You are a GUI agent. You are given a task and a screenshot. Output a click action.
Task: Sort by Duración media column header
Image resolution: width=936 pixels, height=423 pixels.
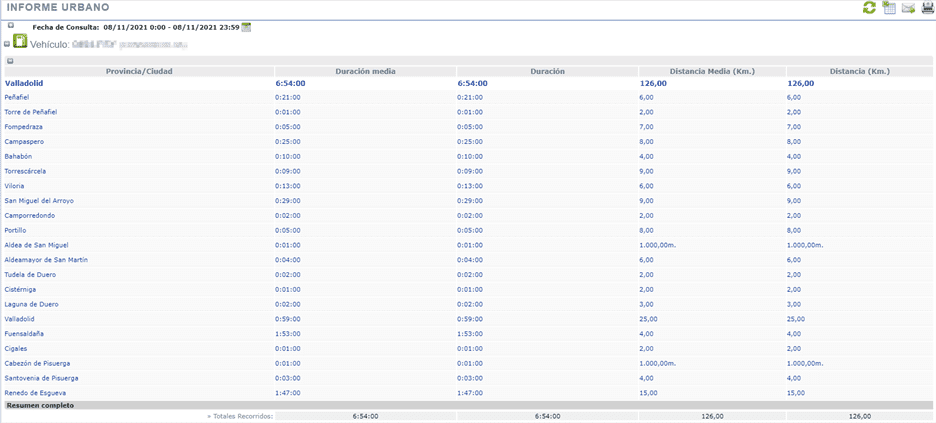coord(365,71)
